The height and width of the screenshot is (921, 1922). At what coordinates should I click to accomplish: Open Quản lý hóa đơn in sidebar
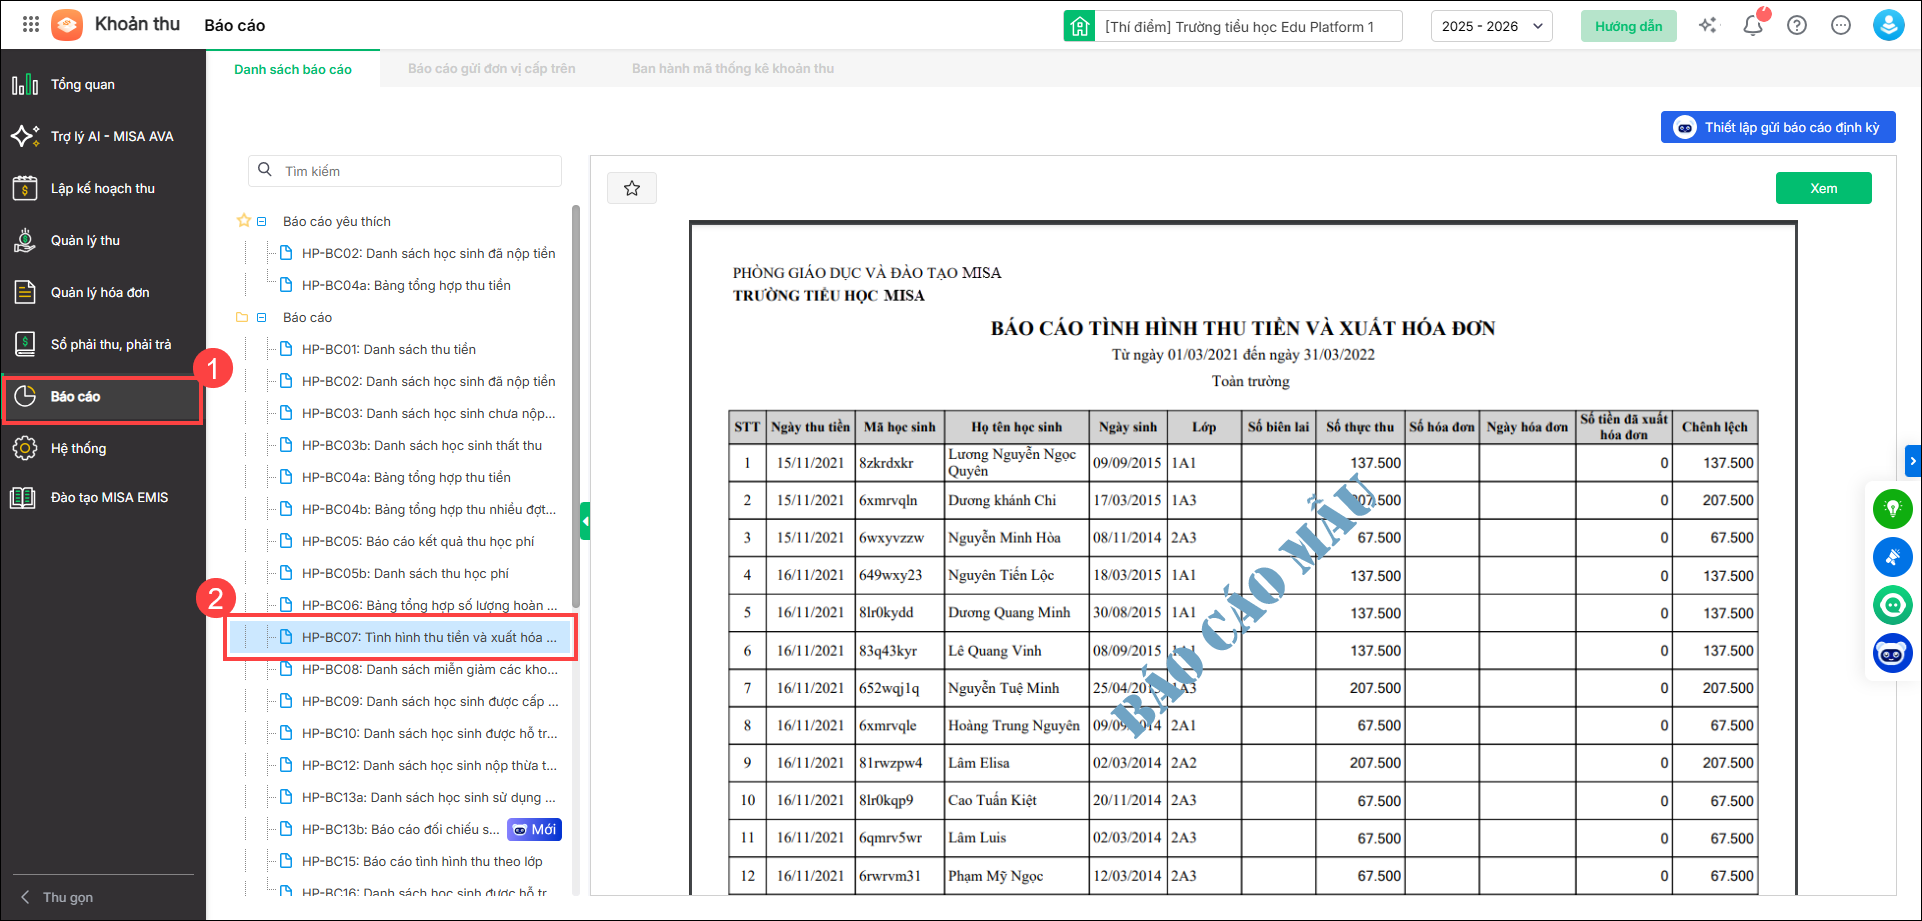pos(100,293)
